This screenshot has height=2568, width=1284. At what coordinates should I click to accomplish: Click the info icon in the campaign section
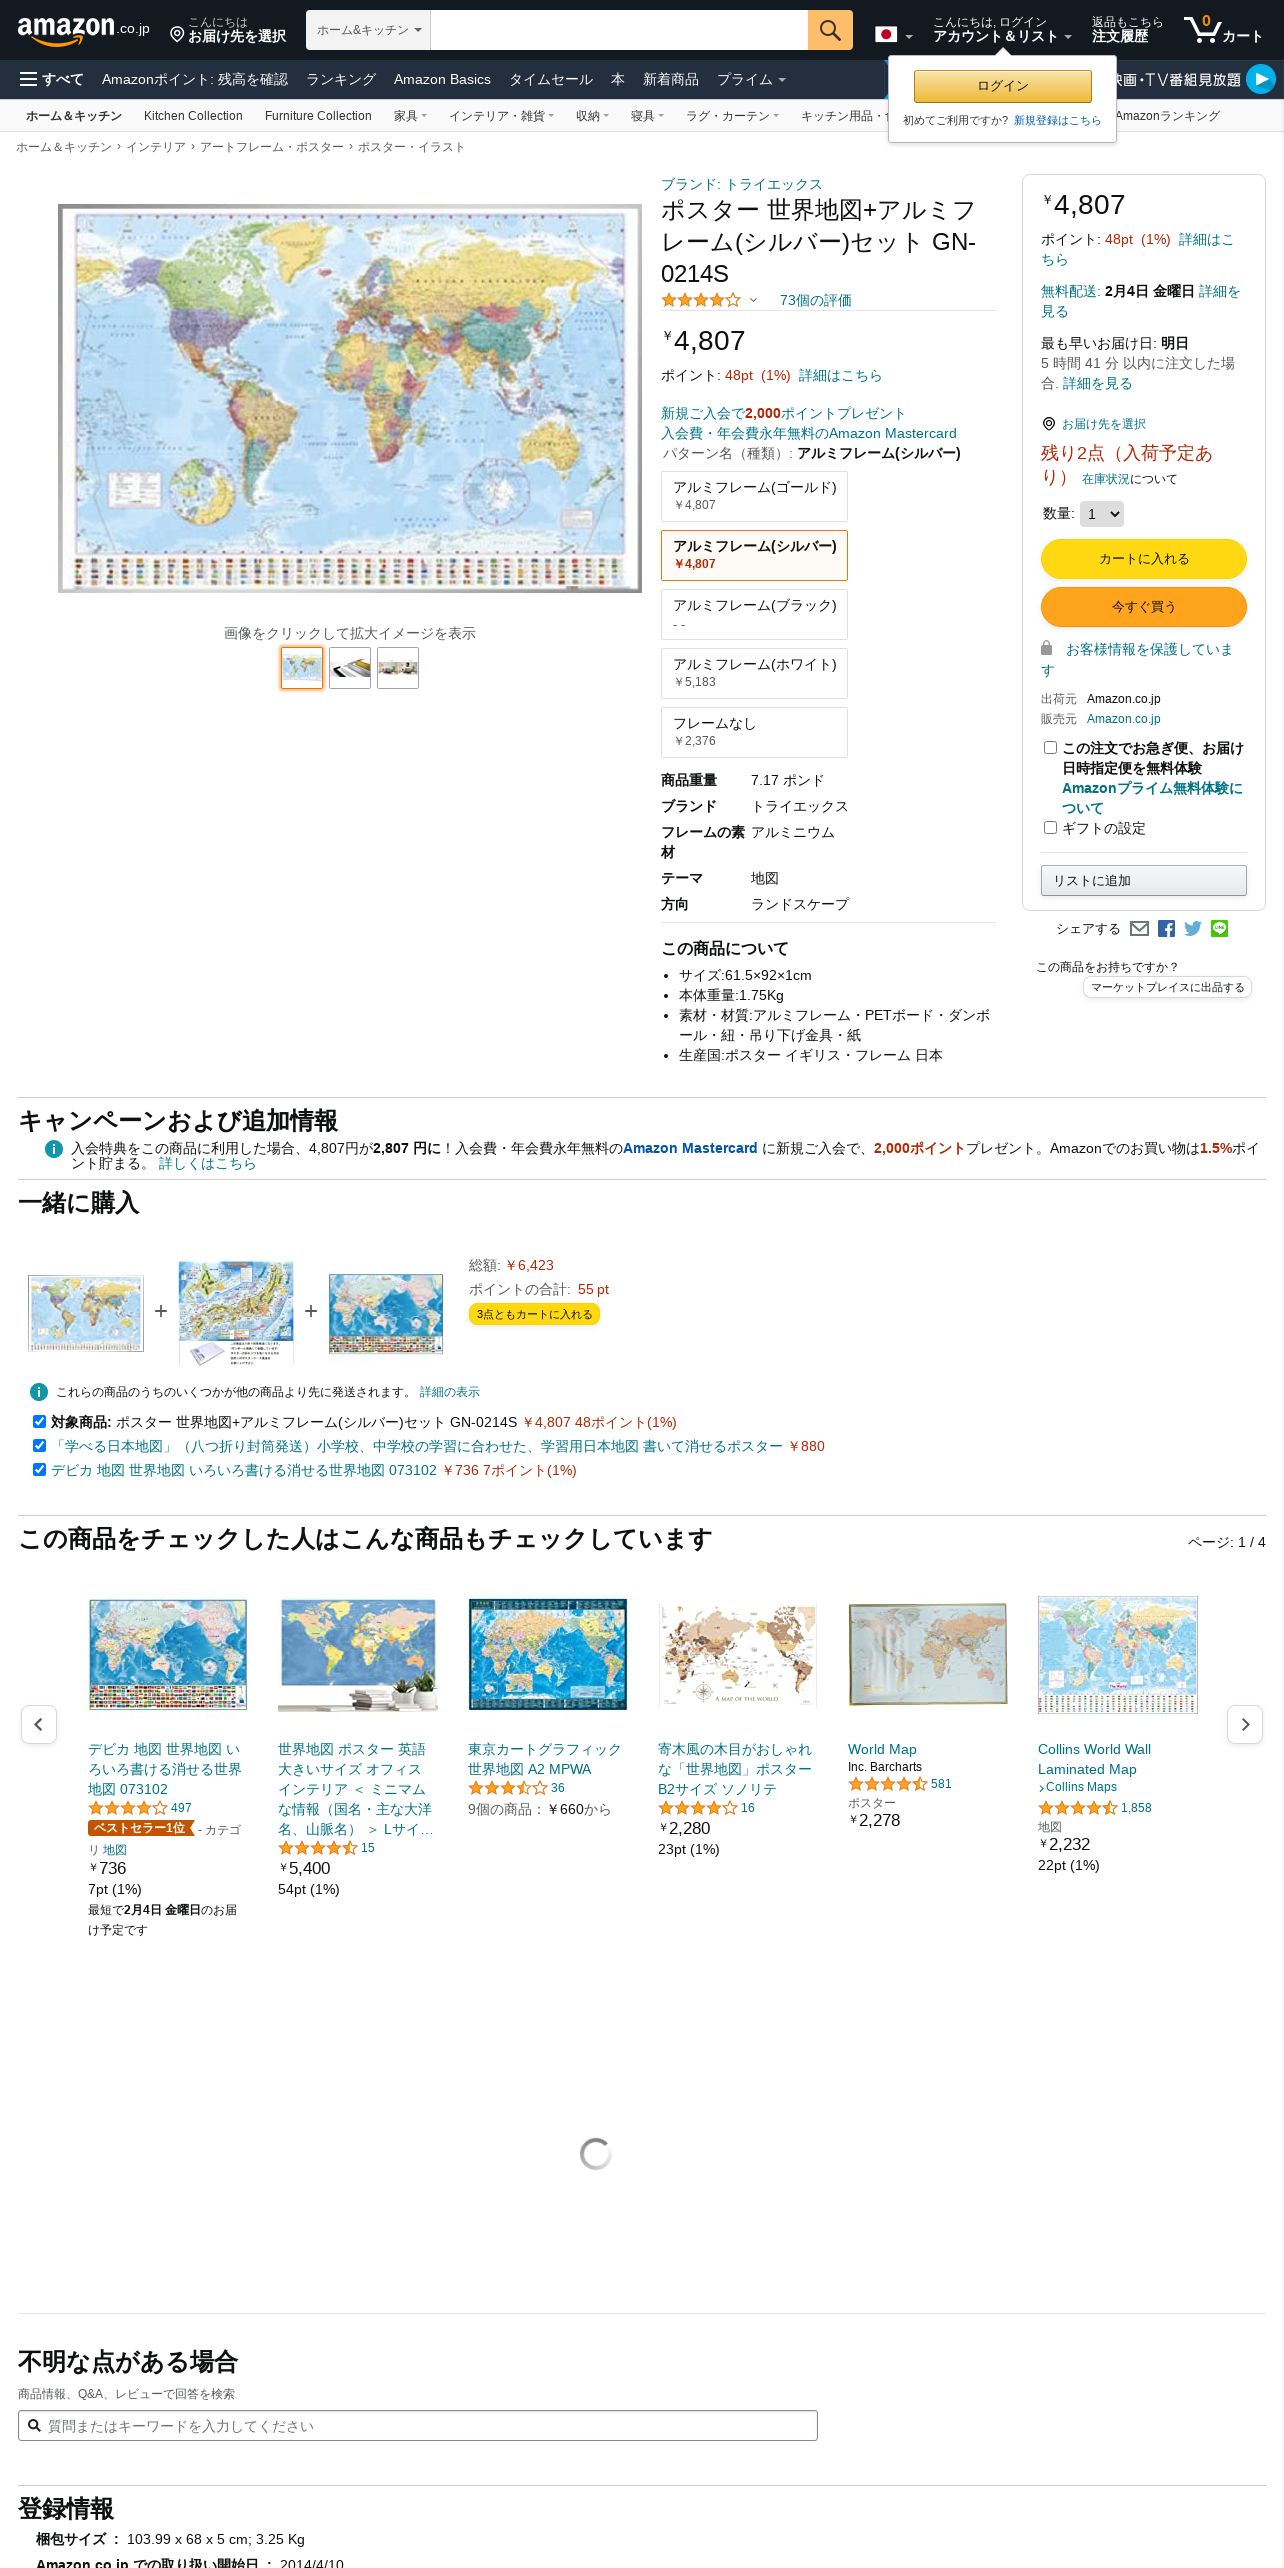pyautogui.click(x=54, y=1149)
